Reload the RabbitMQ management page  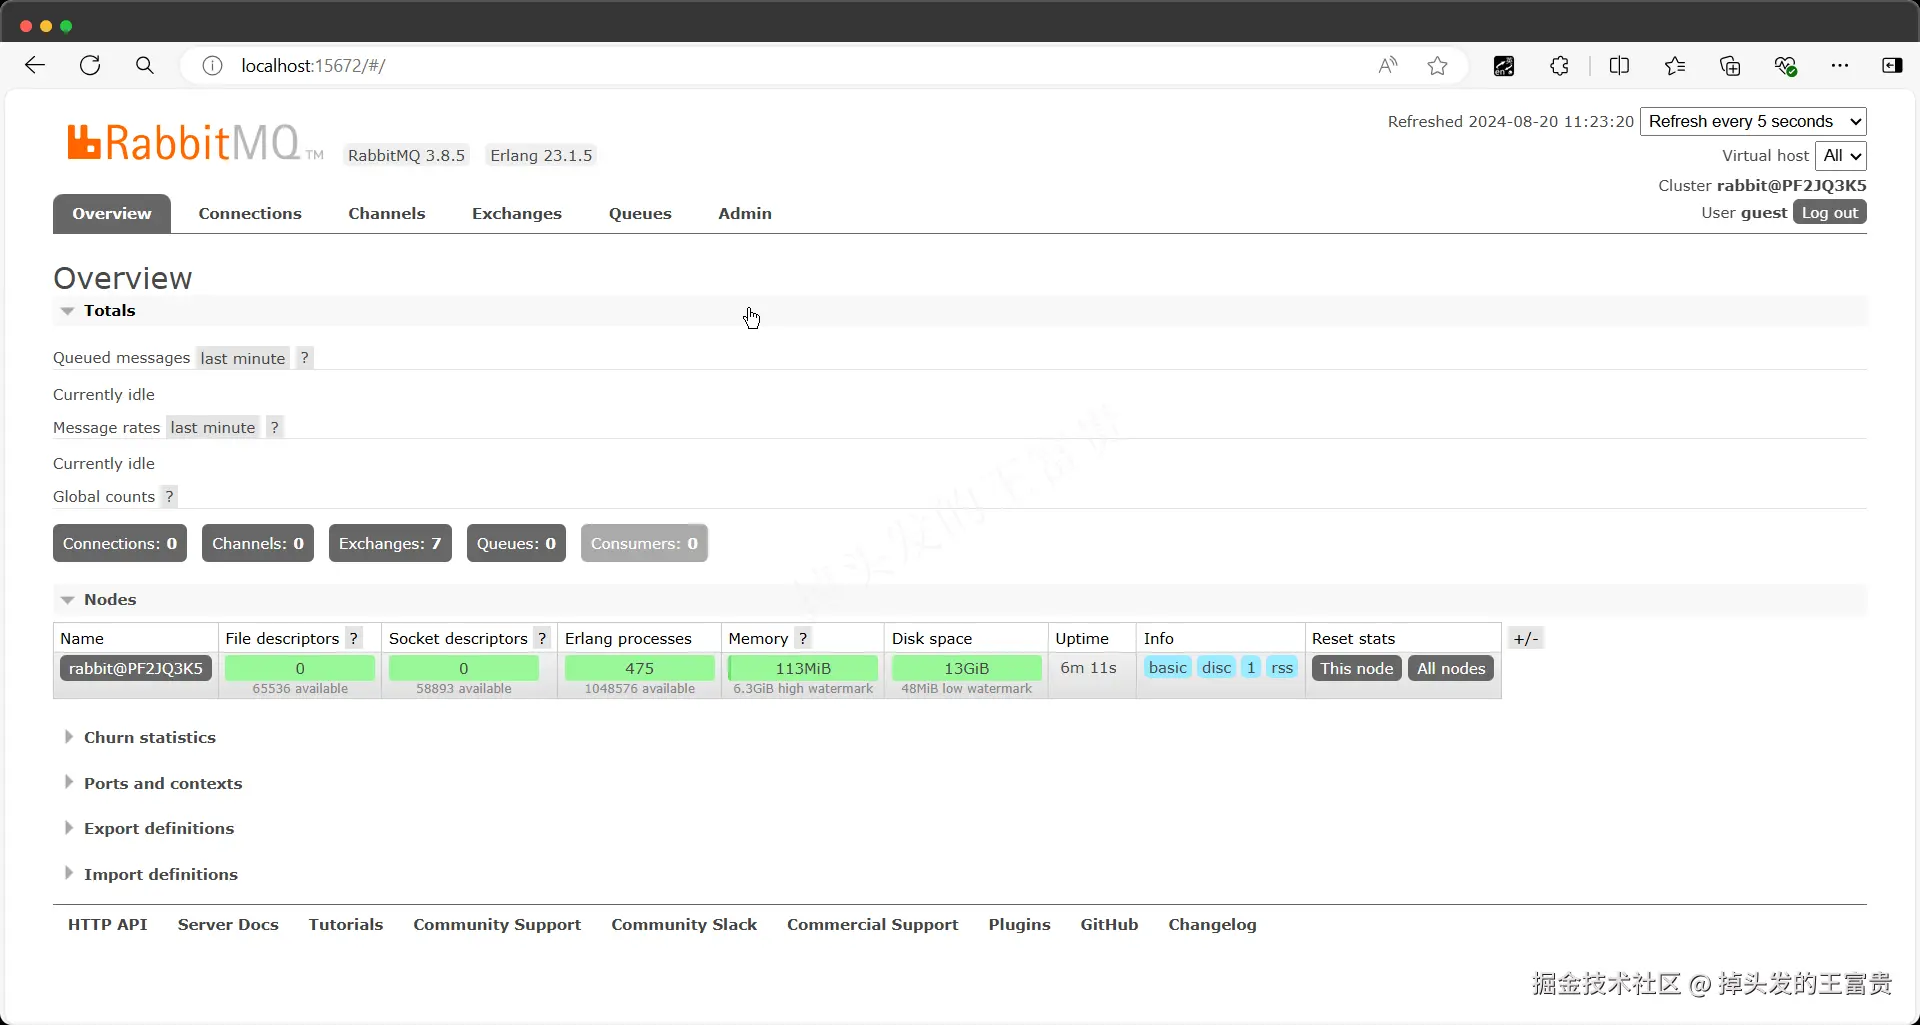pos(90,66)
